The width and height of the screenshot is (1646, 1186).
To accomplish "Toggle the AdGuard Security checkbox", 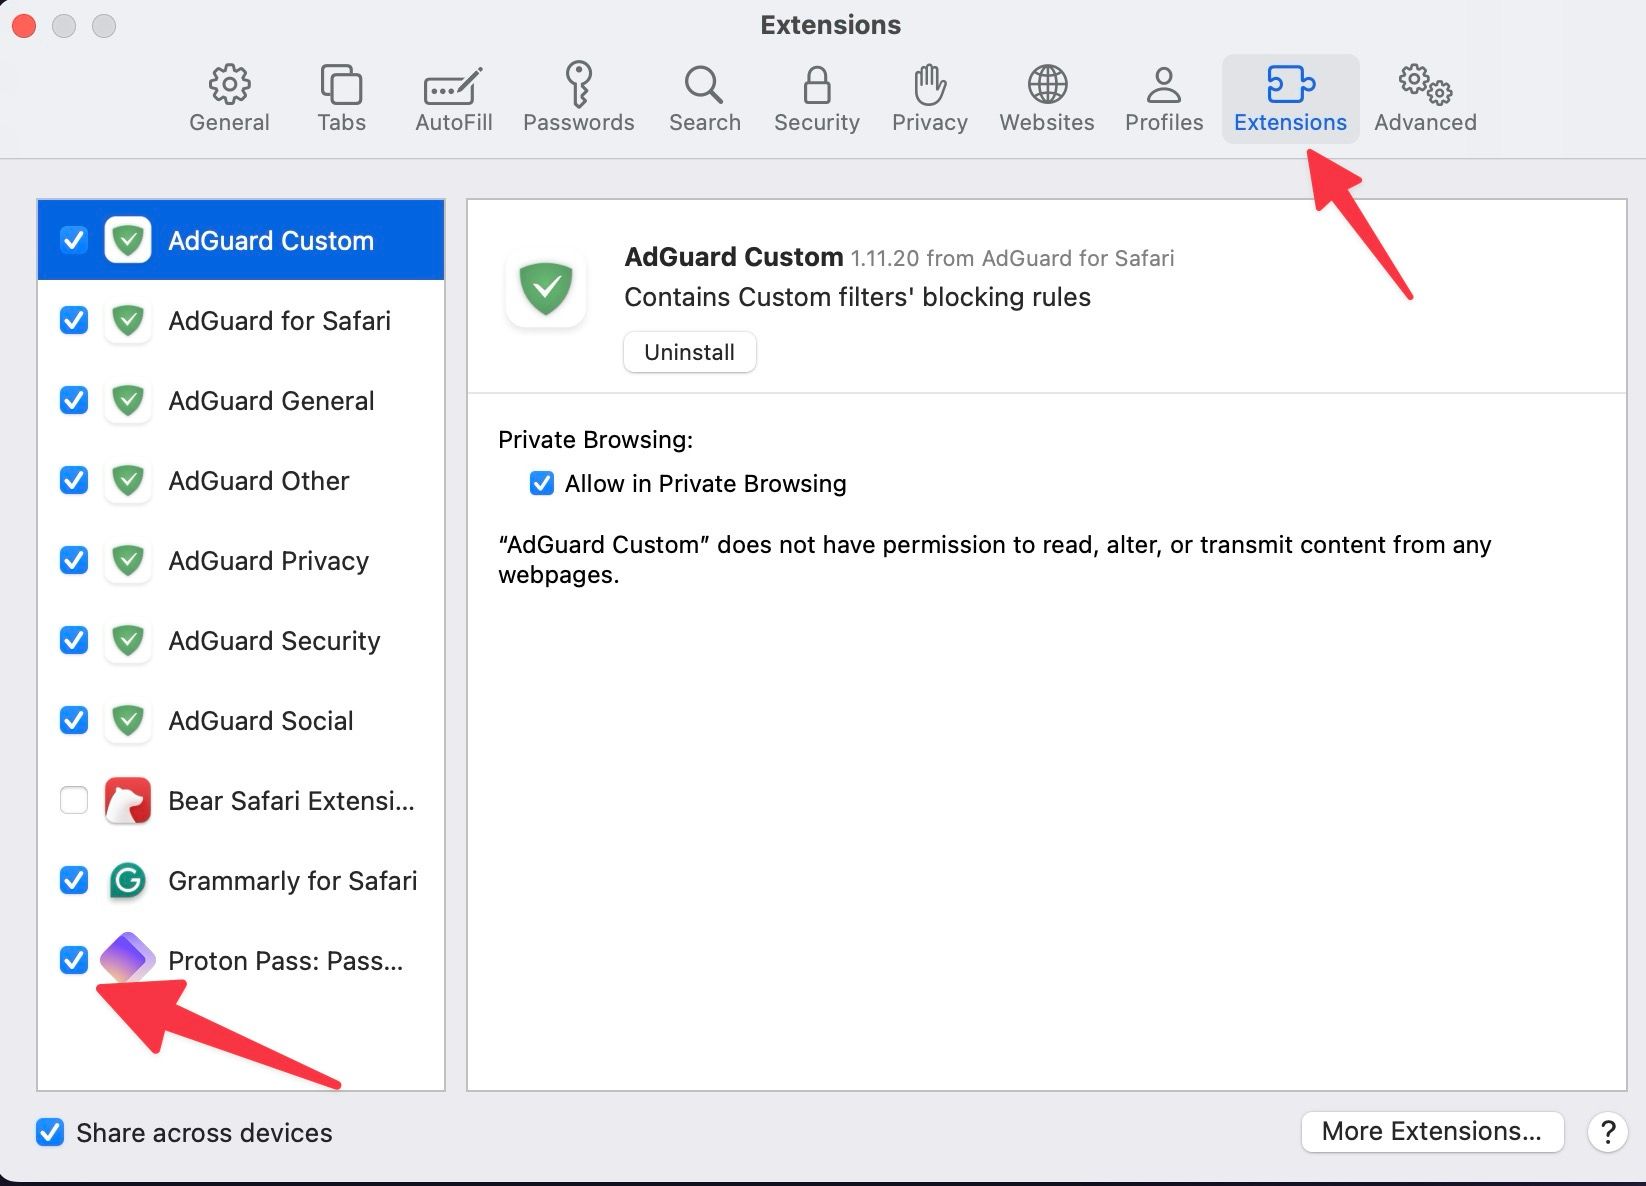I will (x=74, y=640).
